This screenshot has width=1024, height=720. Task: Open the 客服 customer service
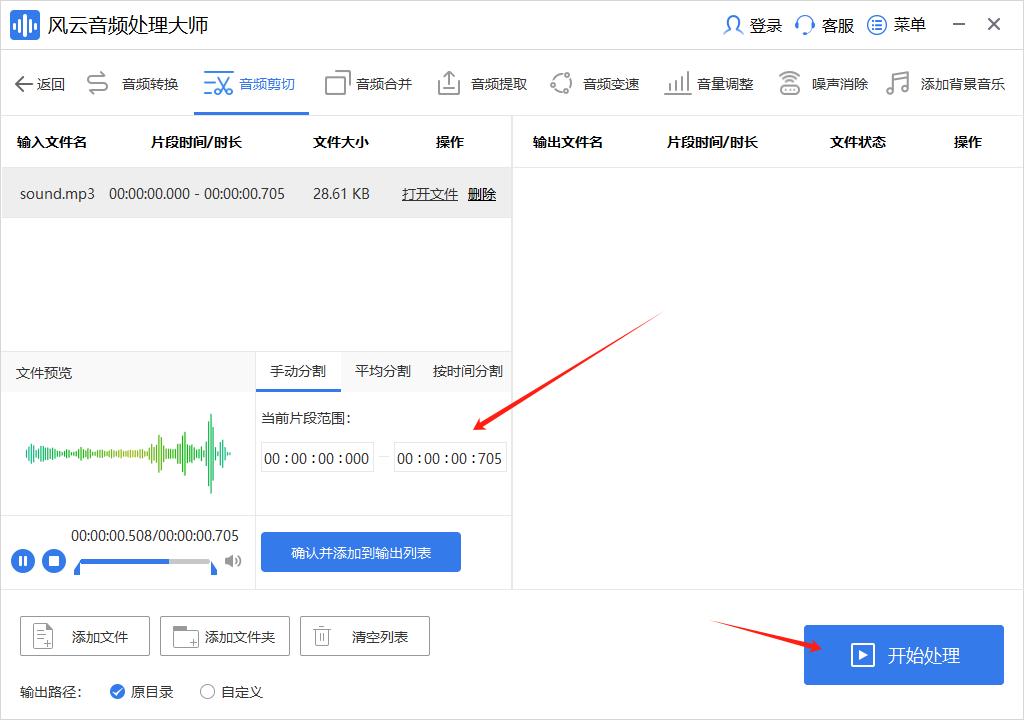823,24
